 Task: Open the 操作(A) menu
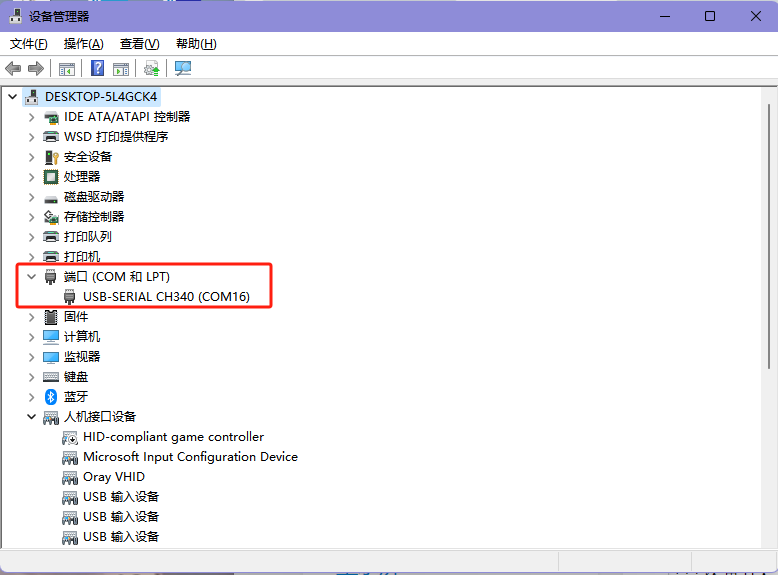(x=83, y=44)
